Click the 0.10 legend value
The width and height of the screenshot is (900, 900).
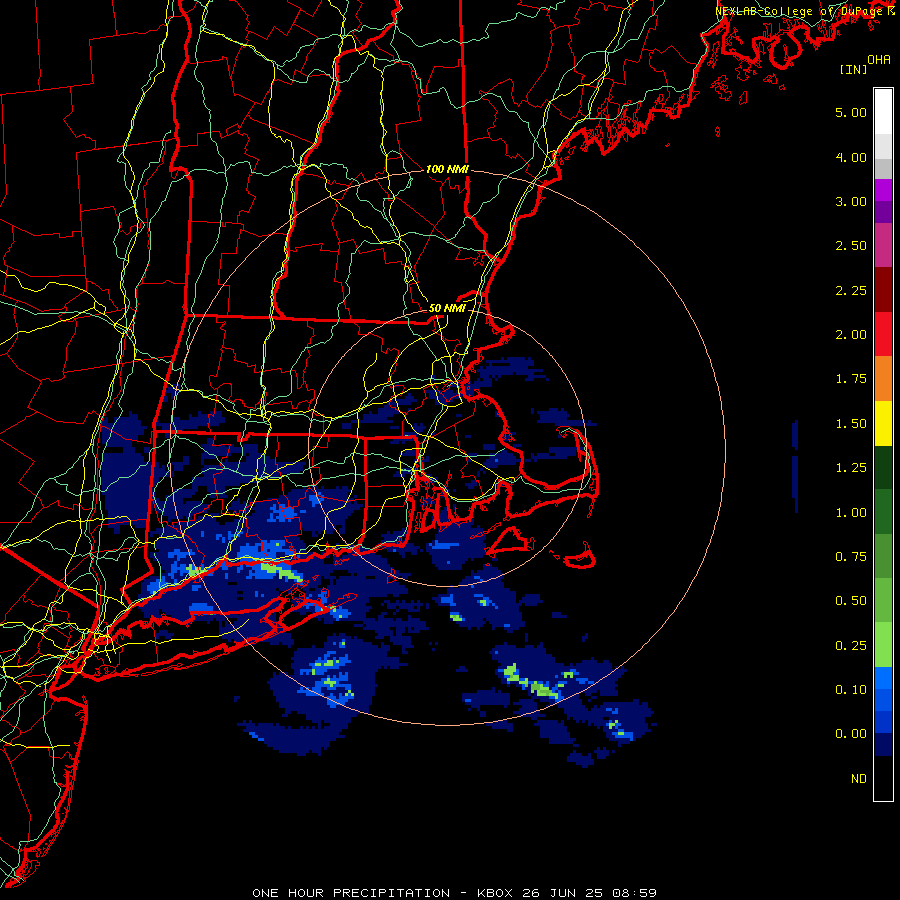[851, 690]
